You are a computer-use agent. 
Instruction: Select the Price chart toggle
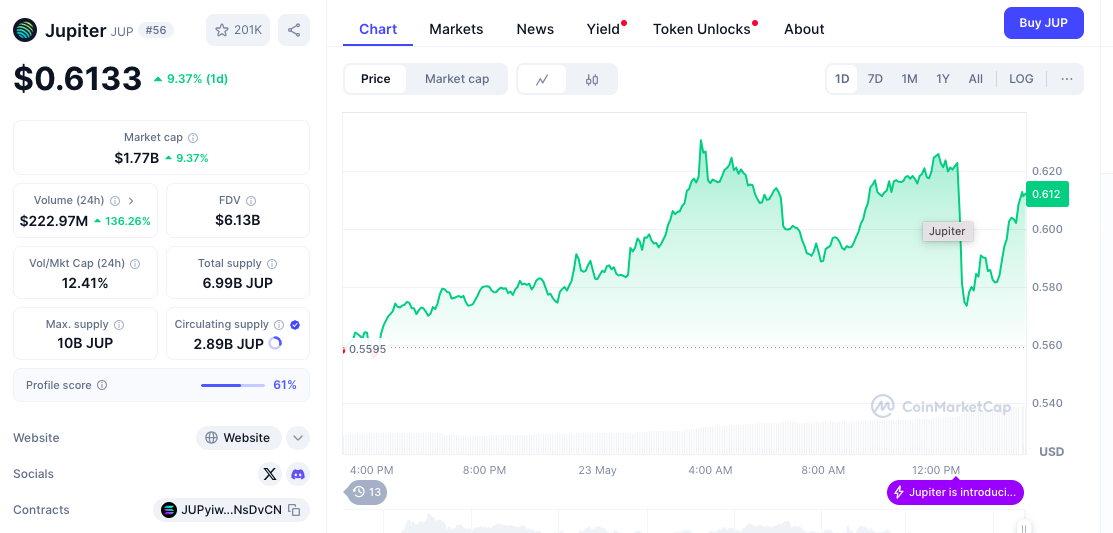coord(376,79)
